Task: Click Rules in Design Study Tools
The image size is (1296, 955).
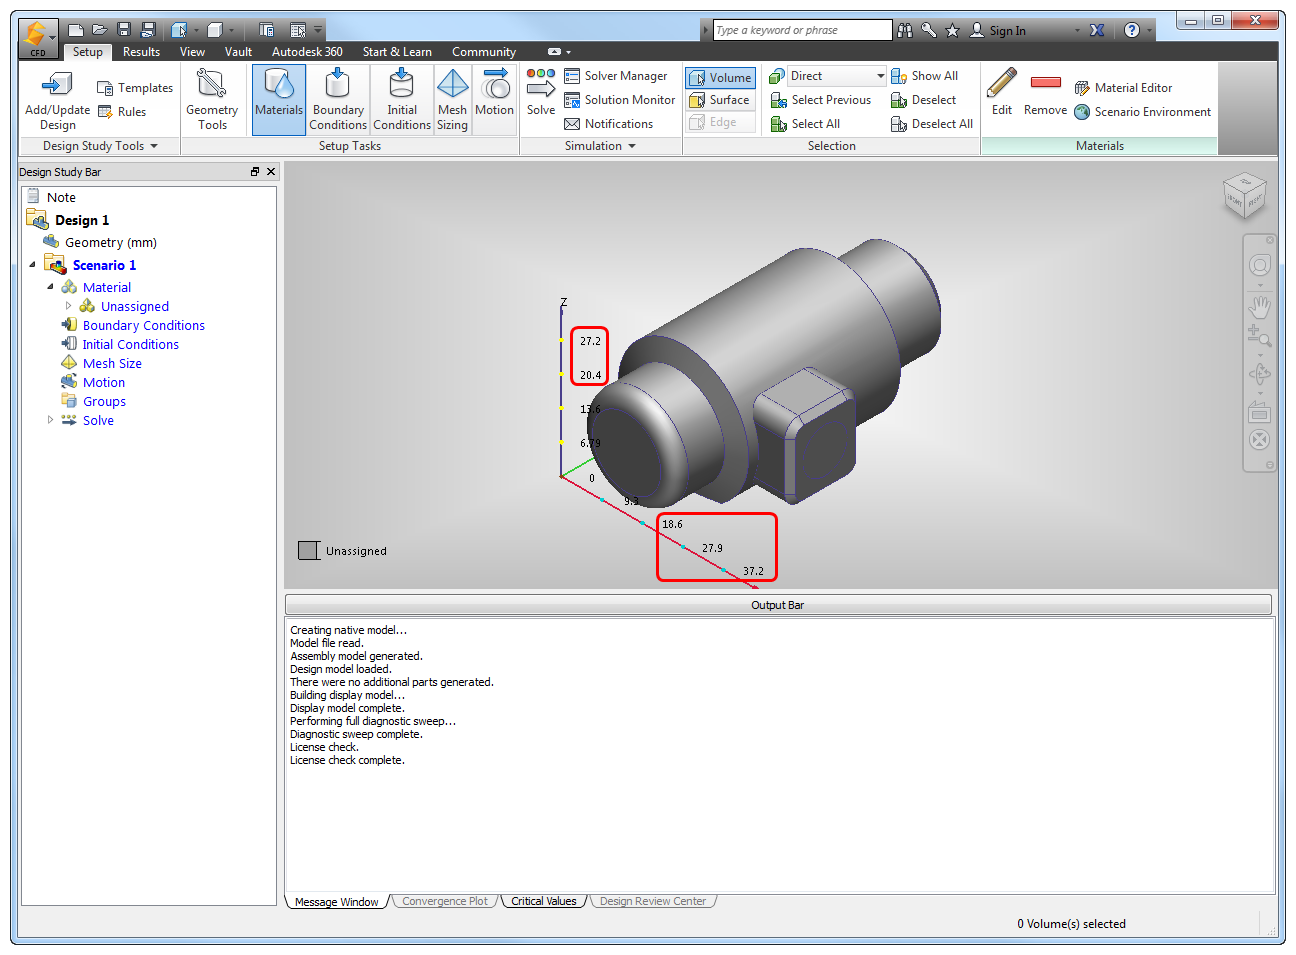Action: pos(122,112)
